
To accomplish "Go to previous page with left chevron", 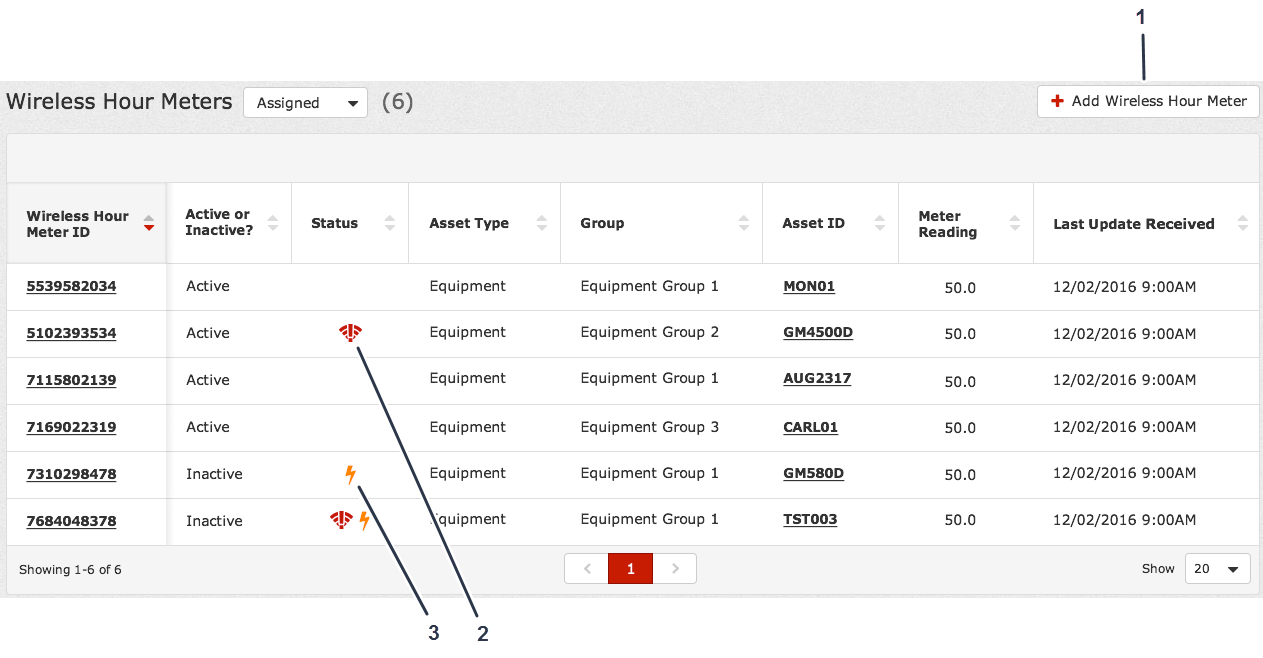I will [587, 569].
